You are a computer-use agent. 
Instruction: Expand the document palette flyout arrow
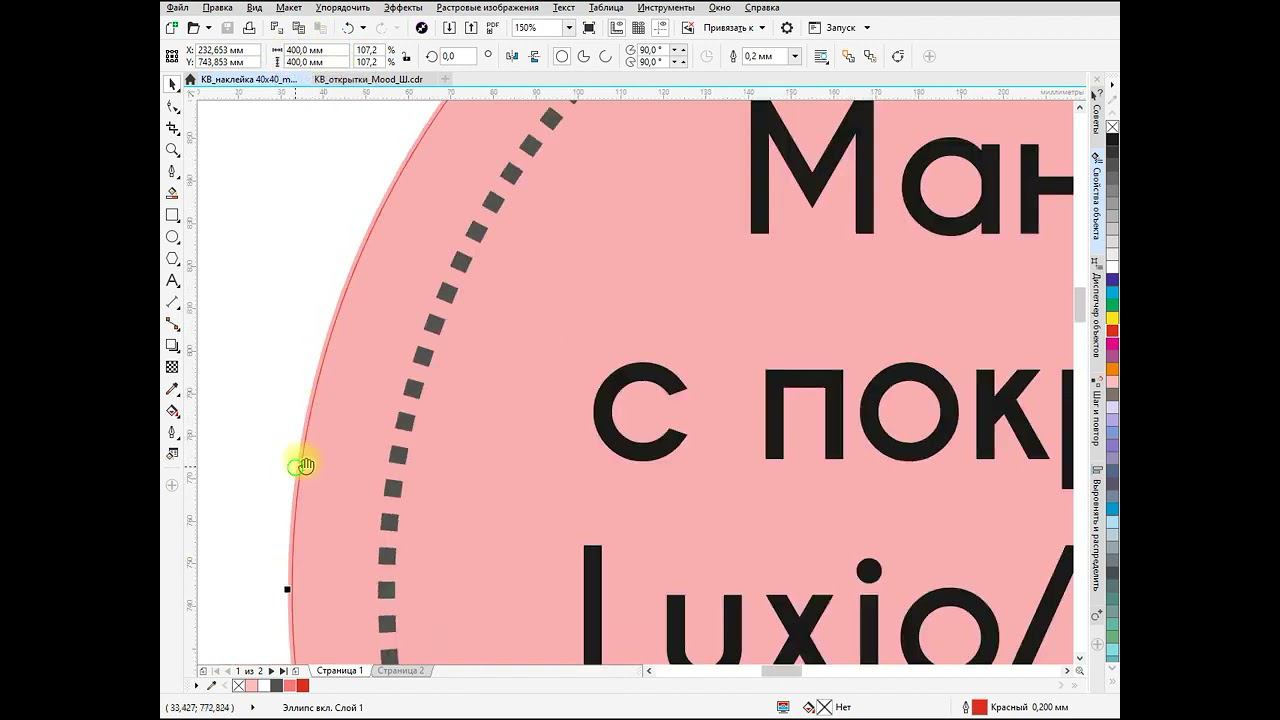tap(196, 686)
